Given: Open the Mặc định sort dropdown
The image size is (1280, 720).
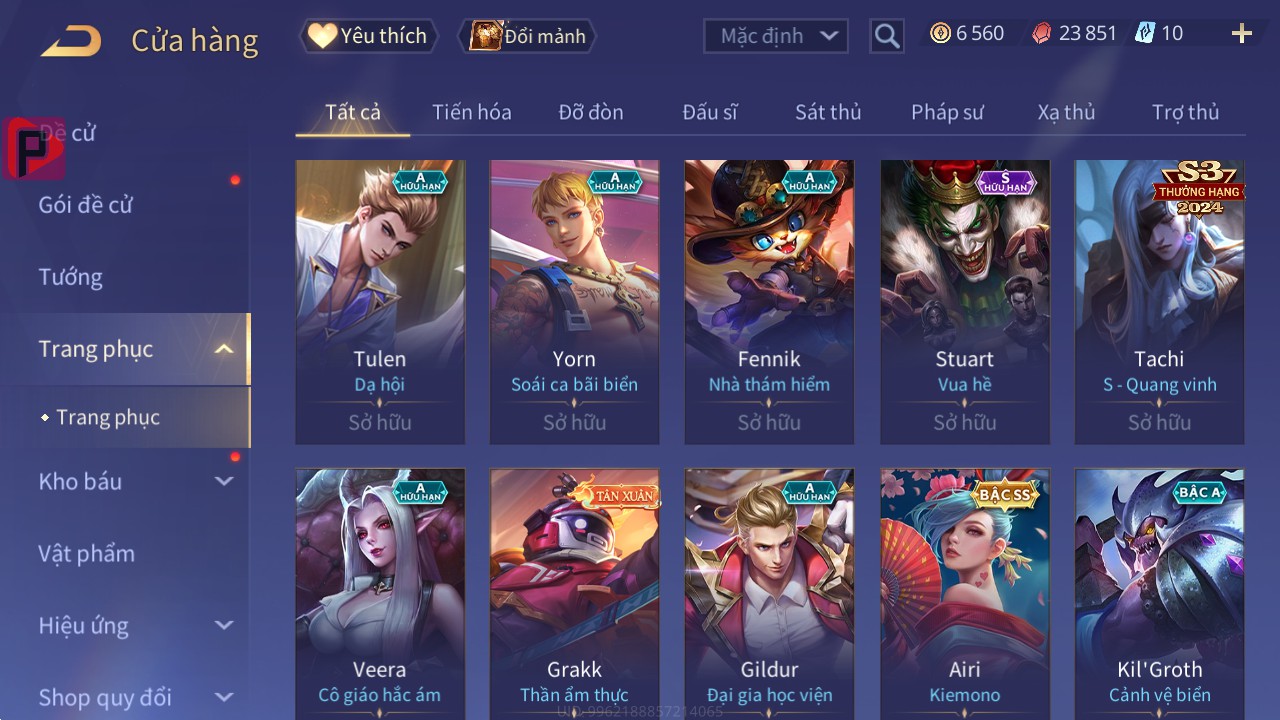Looking at the screenshot, I should 776,36.
